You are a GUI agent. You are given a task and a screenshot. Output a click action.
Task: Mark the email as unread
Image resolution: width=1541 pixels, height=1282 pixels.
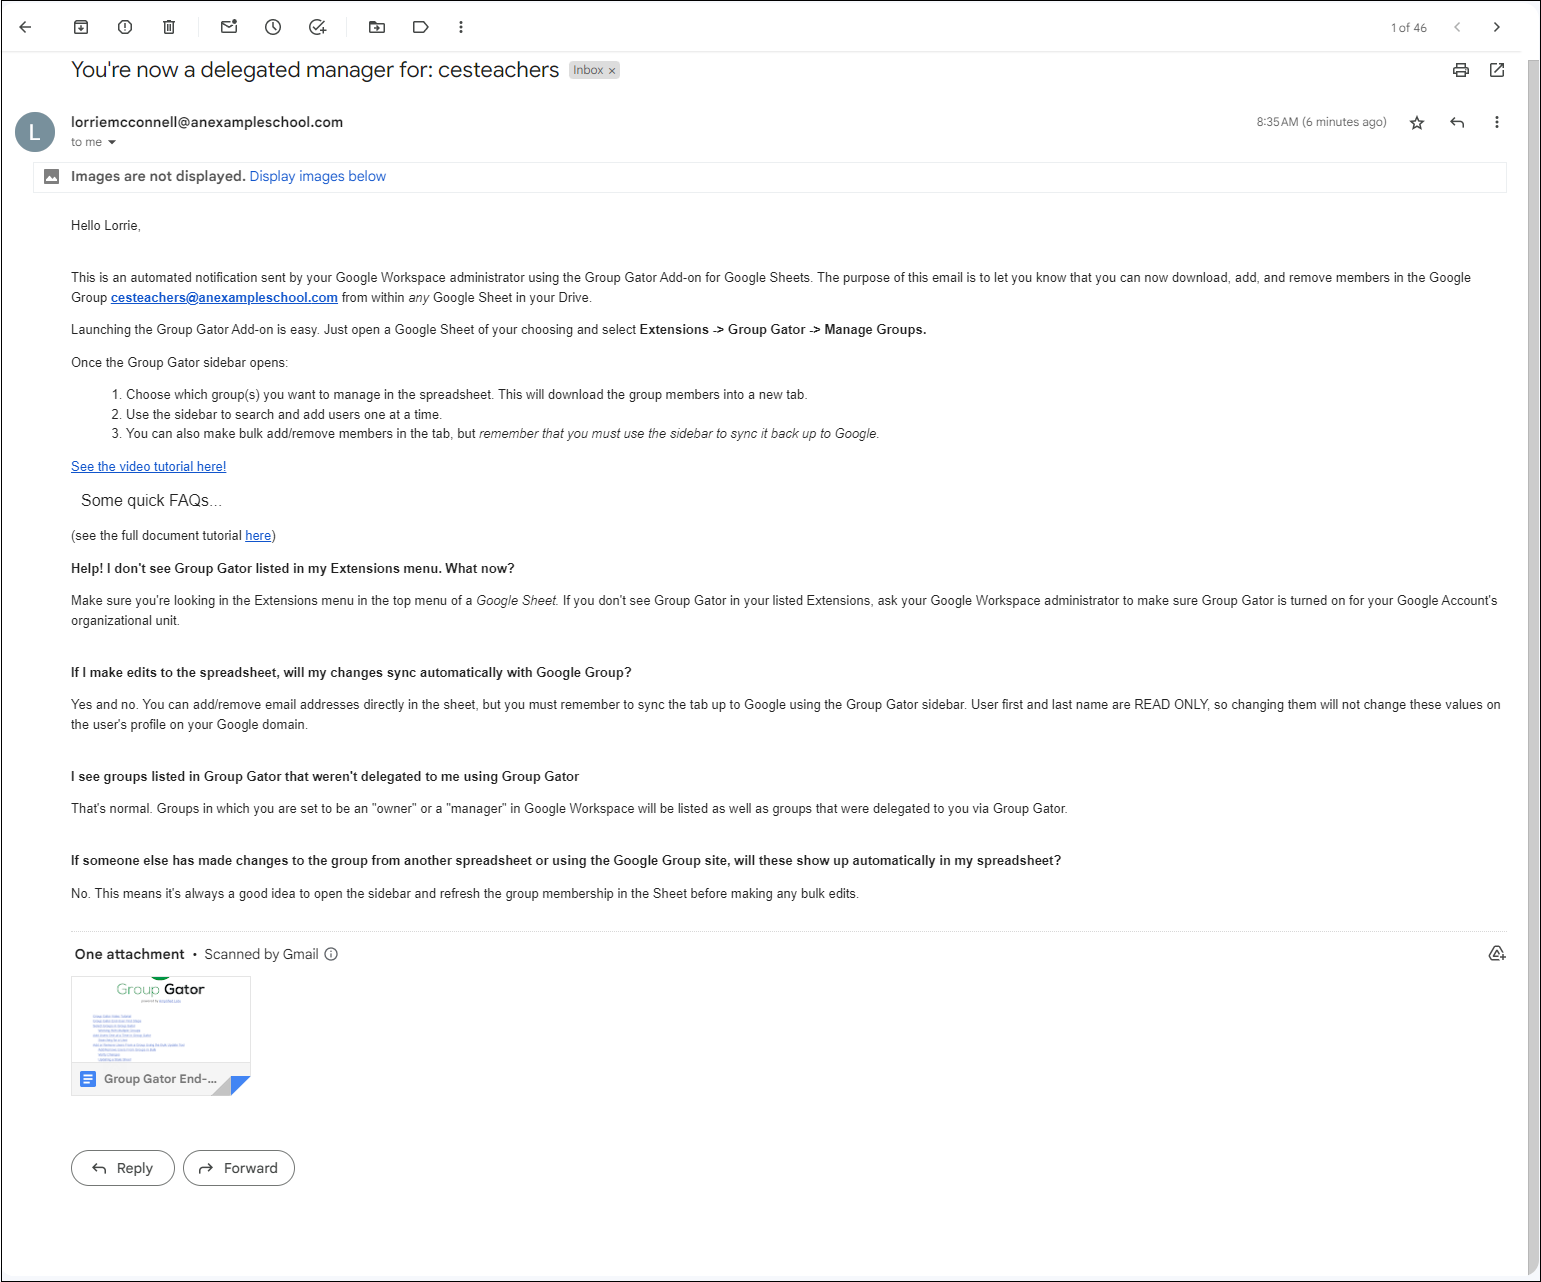click(229, 27)
